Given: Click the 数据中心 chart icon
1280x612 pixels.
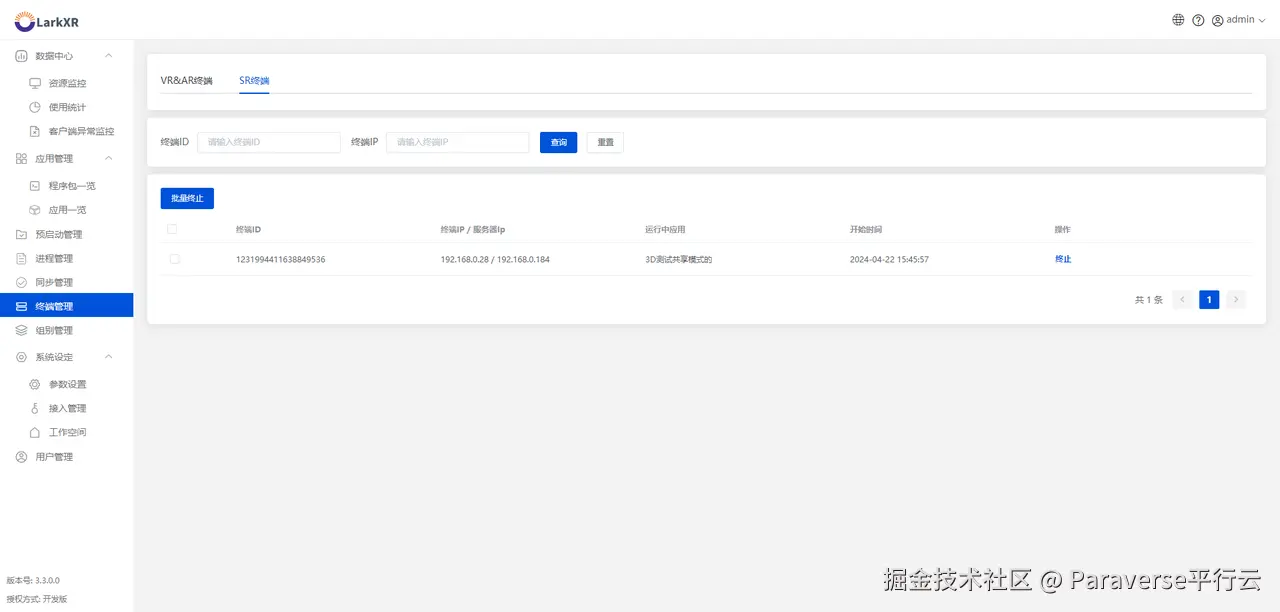Looking at the screenshot, I should (21, 56).
